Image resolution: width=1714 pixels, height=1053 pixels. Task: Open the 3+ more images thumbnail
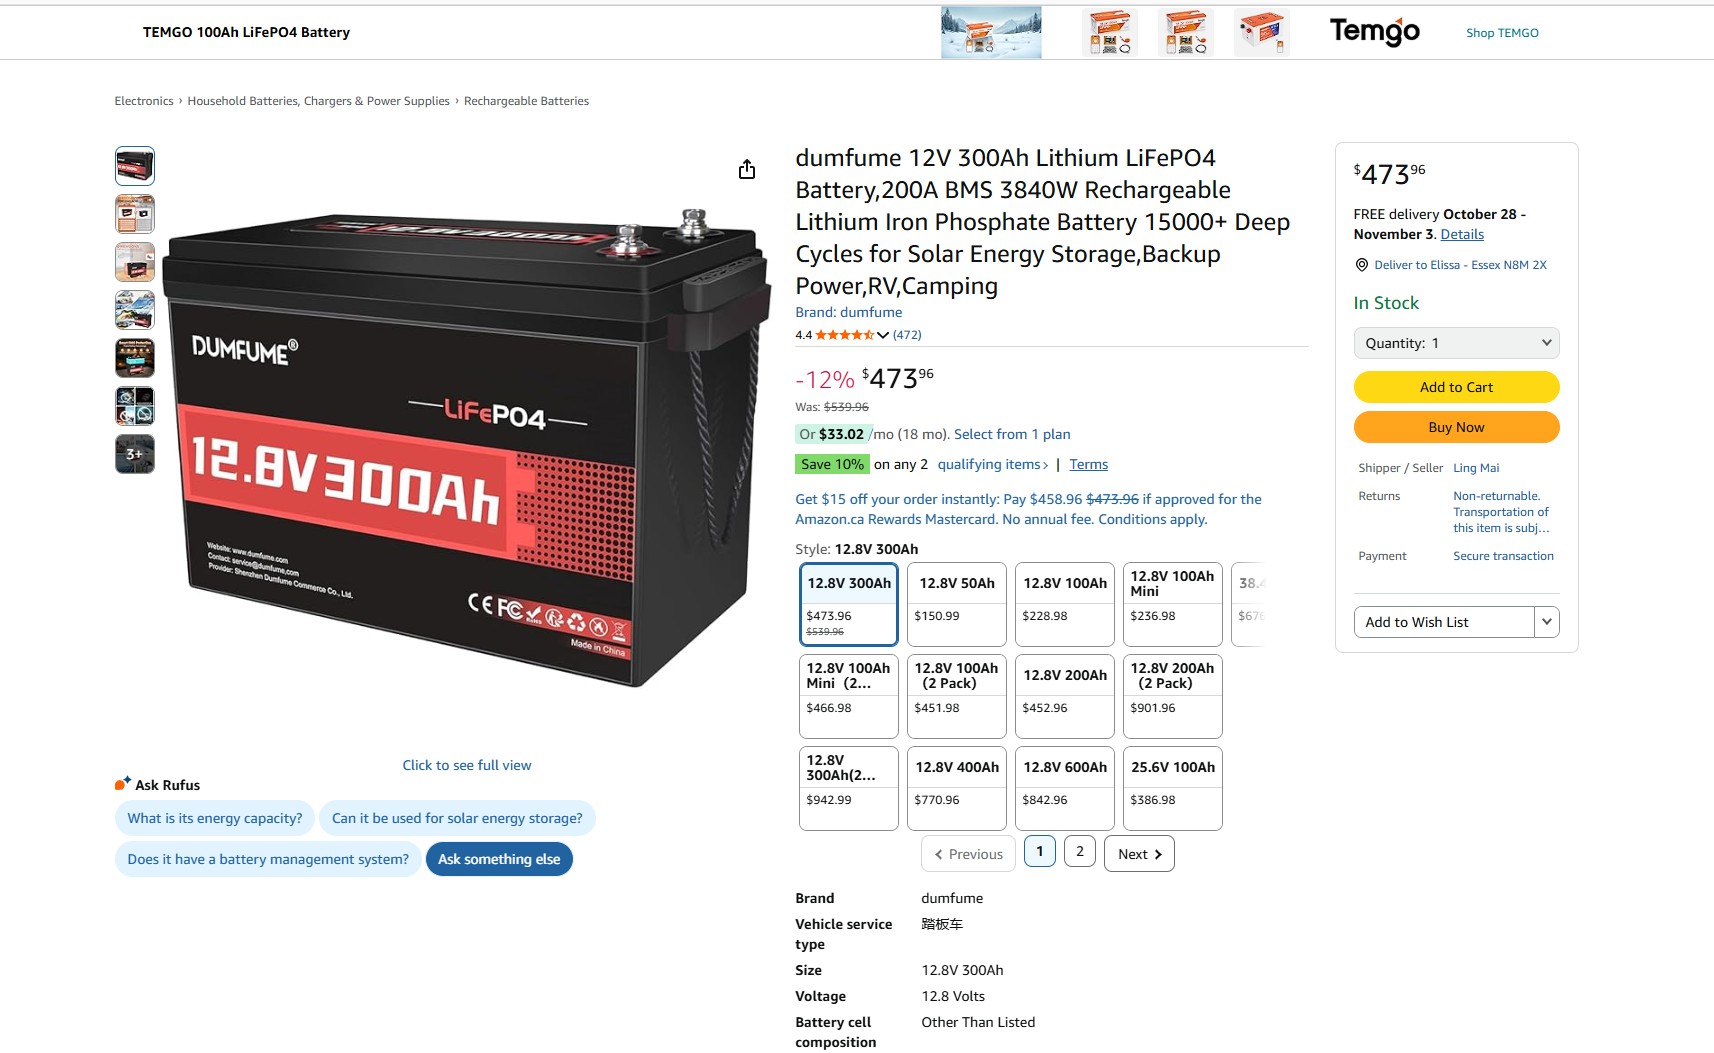135,454
